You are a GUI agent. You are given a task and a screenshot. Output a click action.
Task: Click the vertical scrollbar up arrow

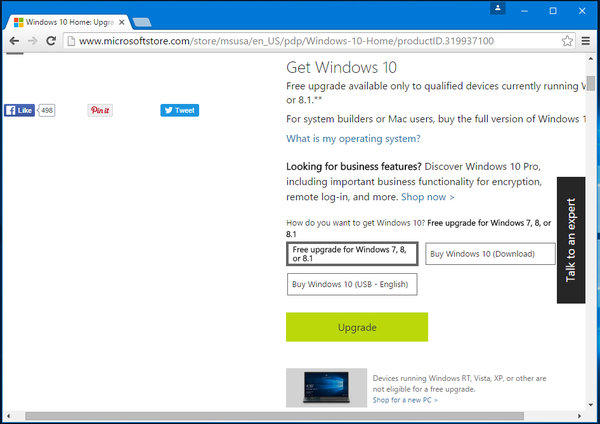(x=591, y=59)
